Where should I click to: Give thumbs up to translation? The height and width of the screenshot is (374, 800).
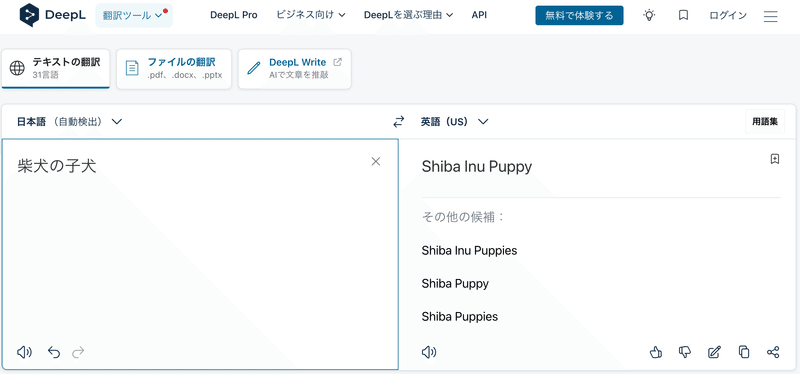[x=656, y=352]
